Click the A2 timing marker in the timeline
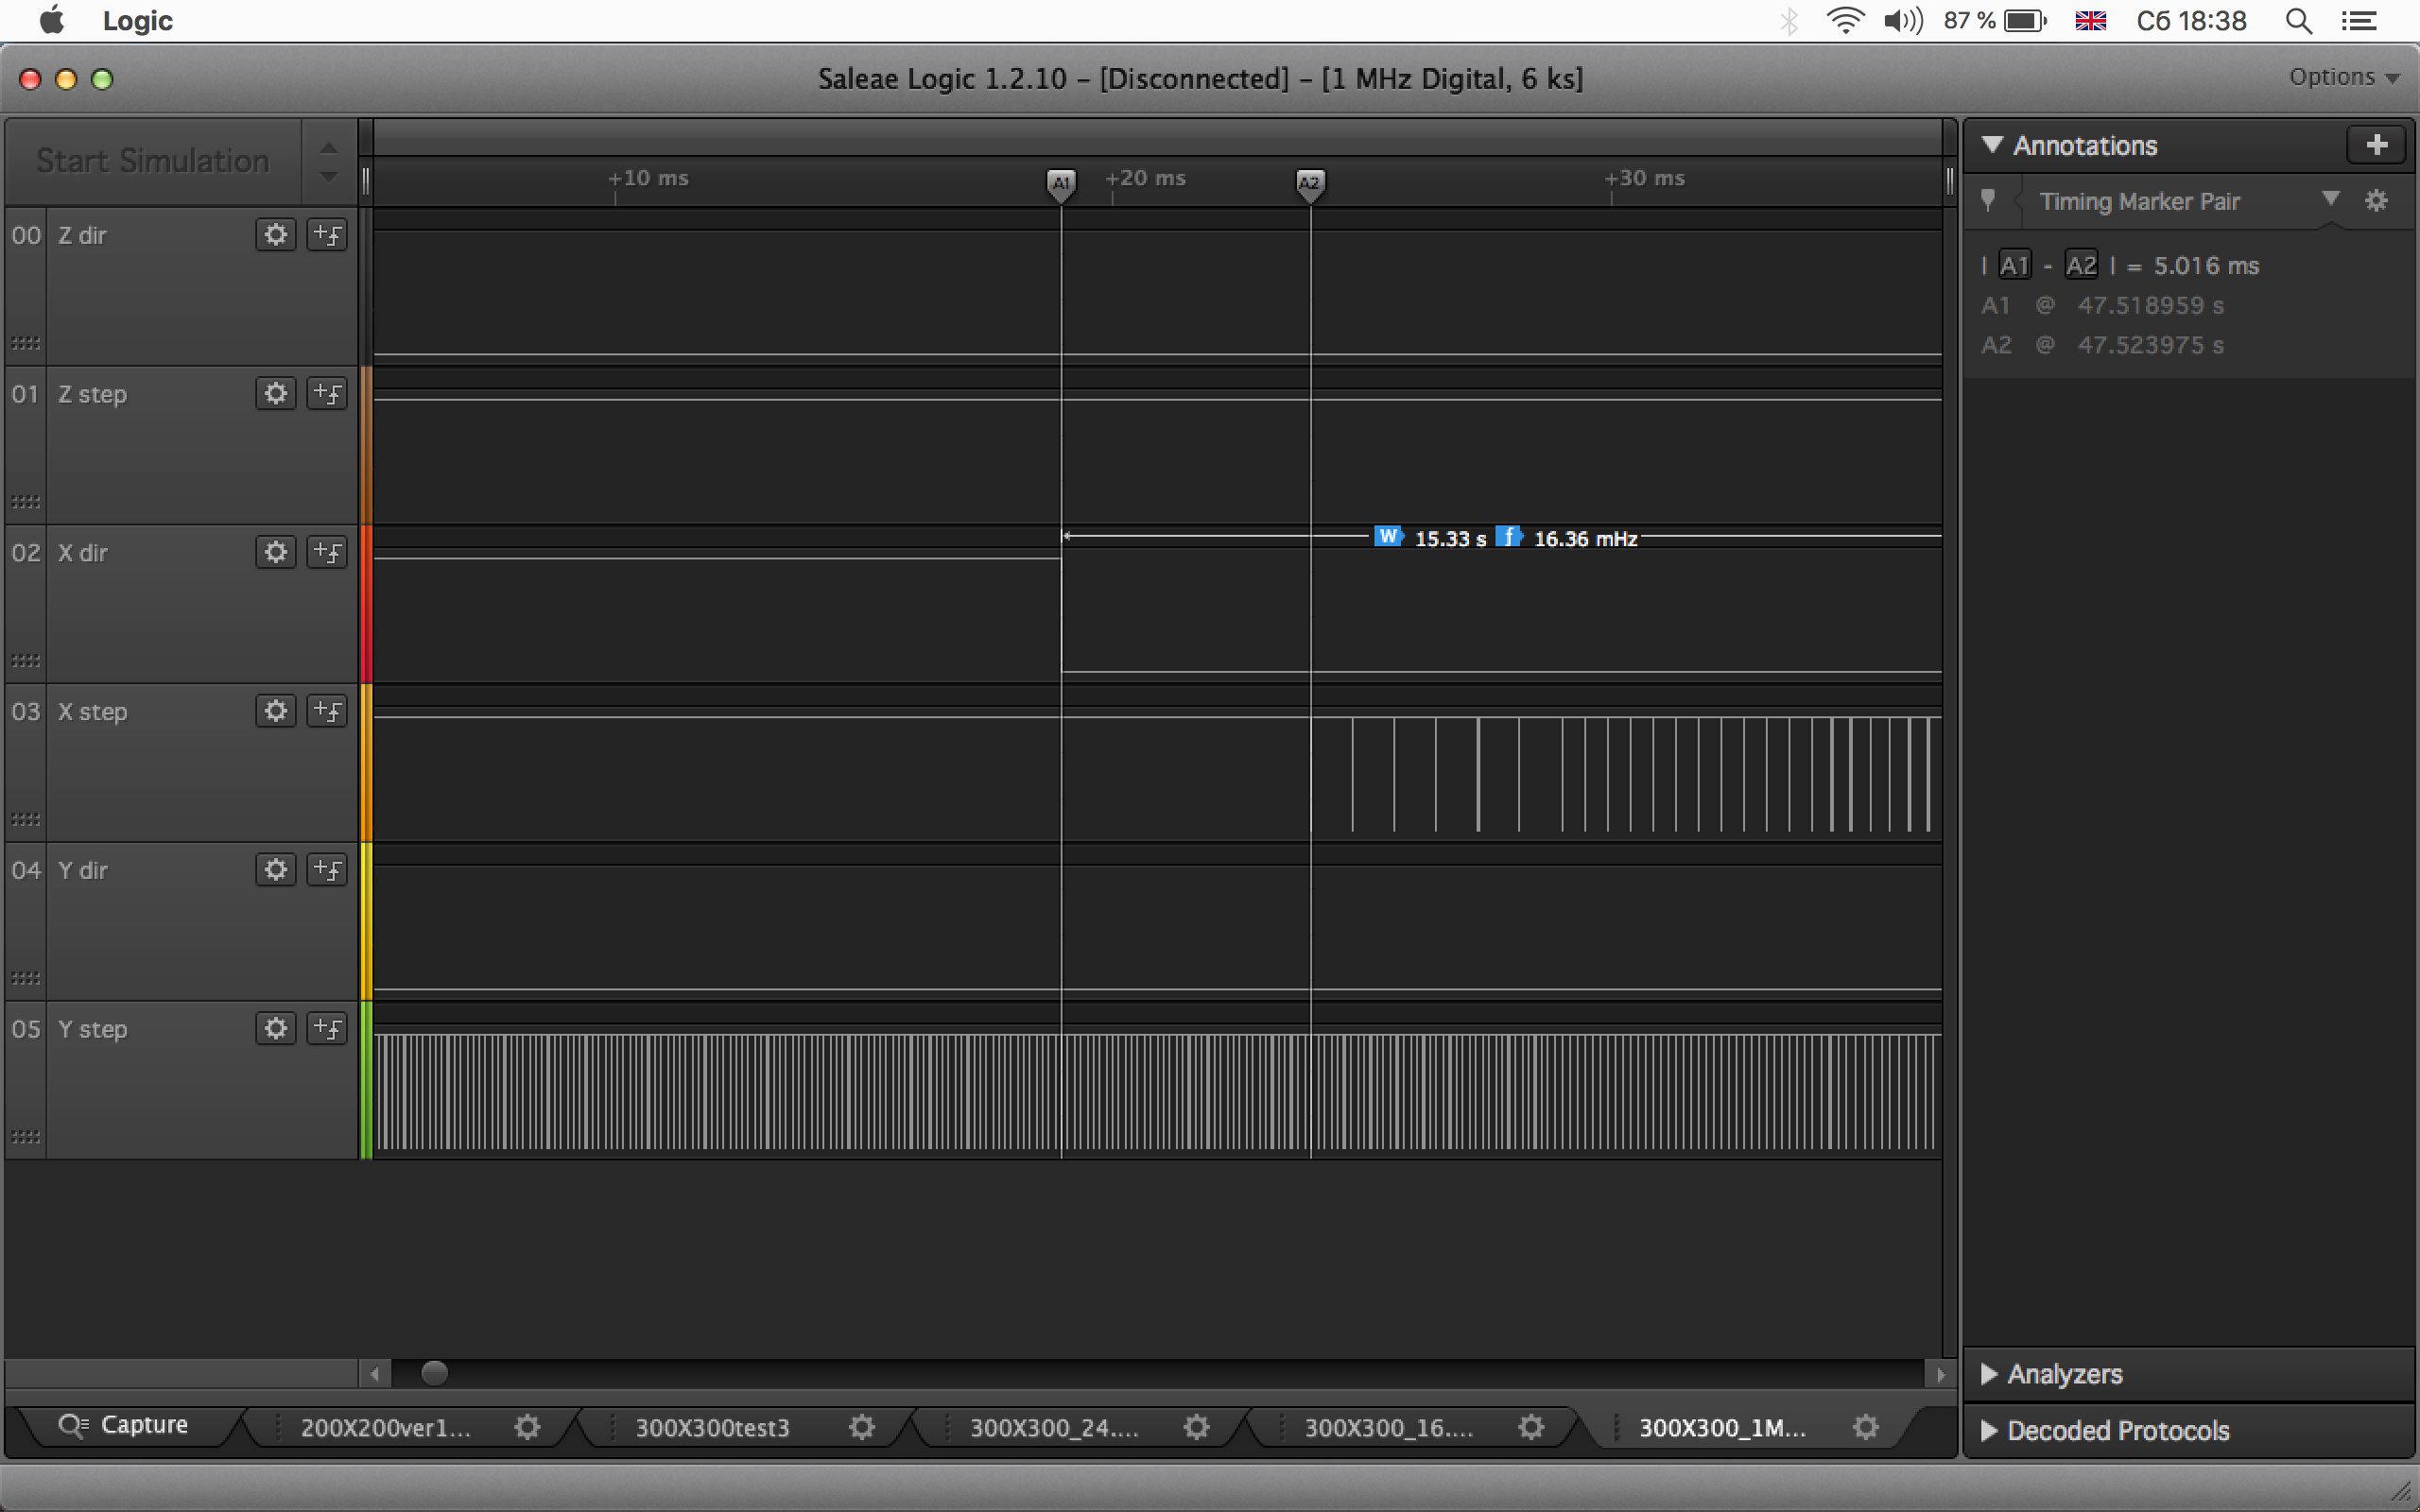Viewport: 2420px width, 1512px height. pyautogui.click(x=1309, y=183)
